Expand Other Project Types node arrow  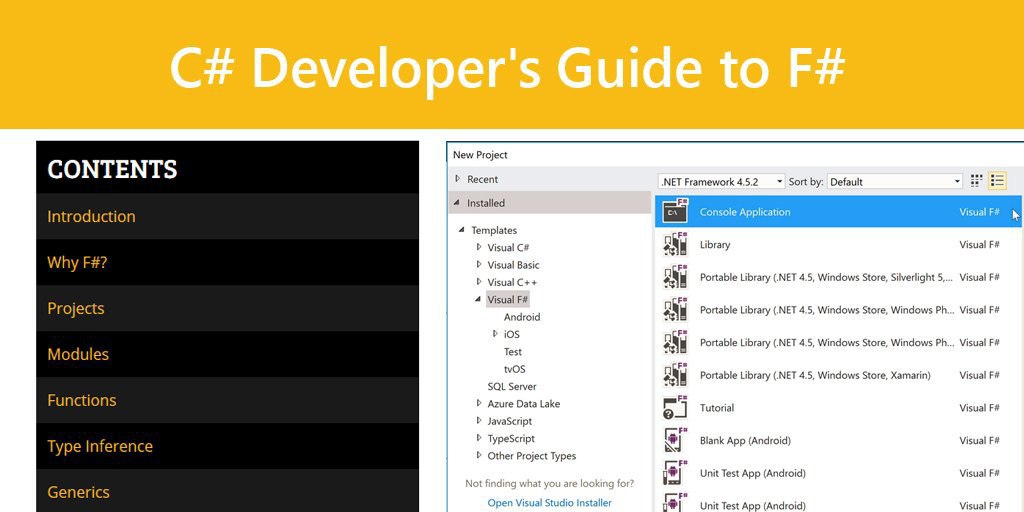click(x=479, y=455)
